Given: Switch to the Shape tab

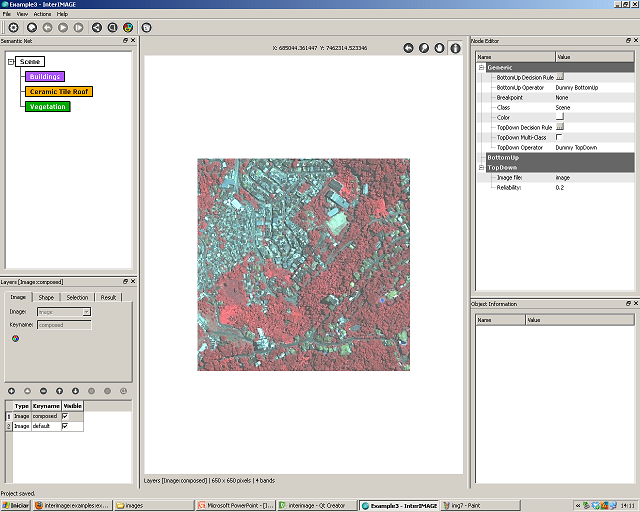Looking at the screenshot, I should pyautogui.click(x=46, y=297).
